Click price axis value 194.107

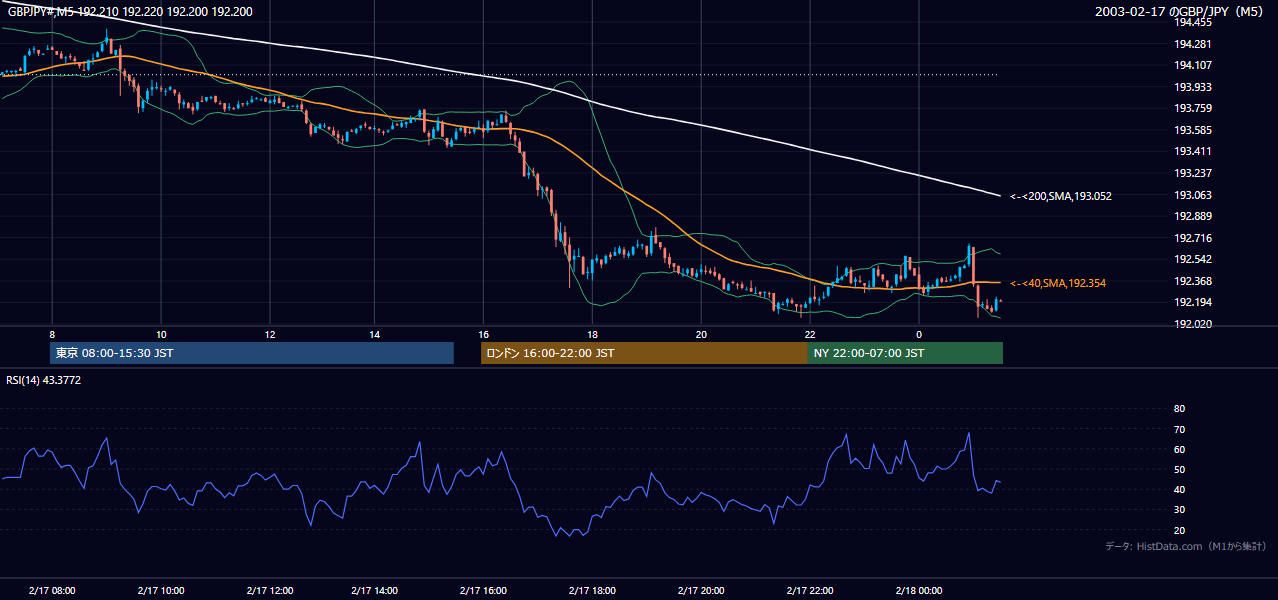(x=1193, y=65)
